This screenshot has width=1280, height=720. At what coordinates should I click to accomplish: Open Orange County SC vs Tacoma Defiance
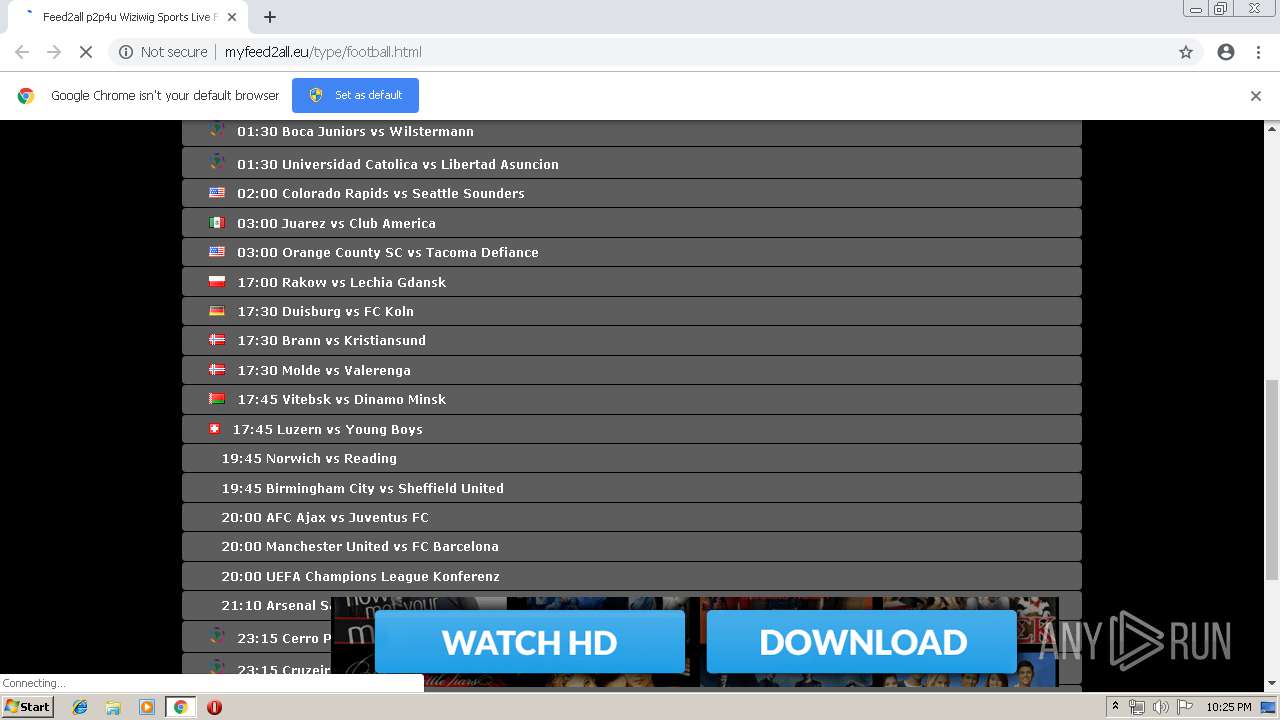click(388, 252)
